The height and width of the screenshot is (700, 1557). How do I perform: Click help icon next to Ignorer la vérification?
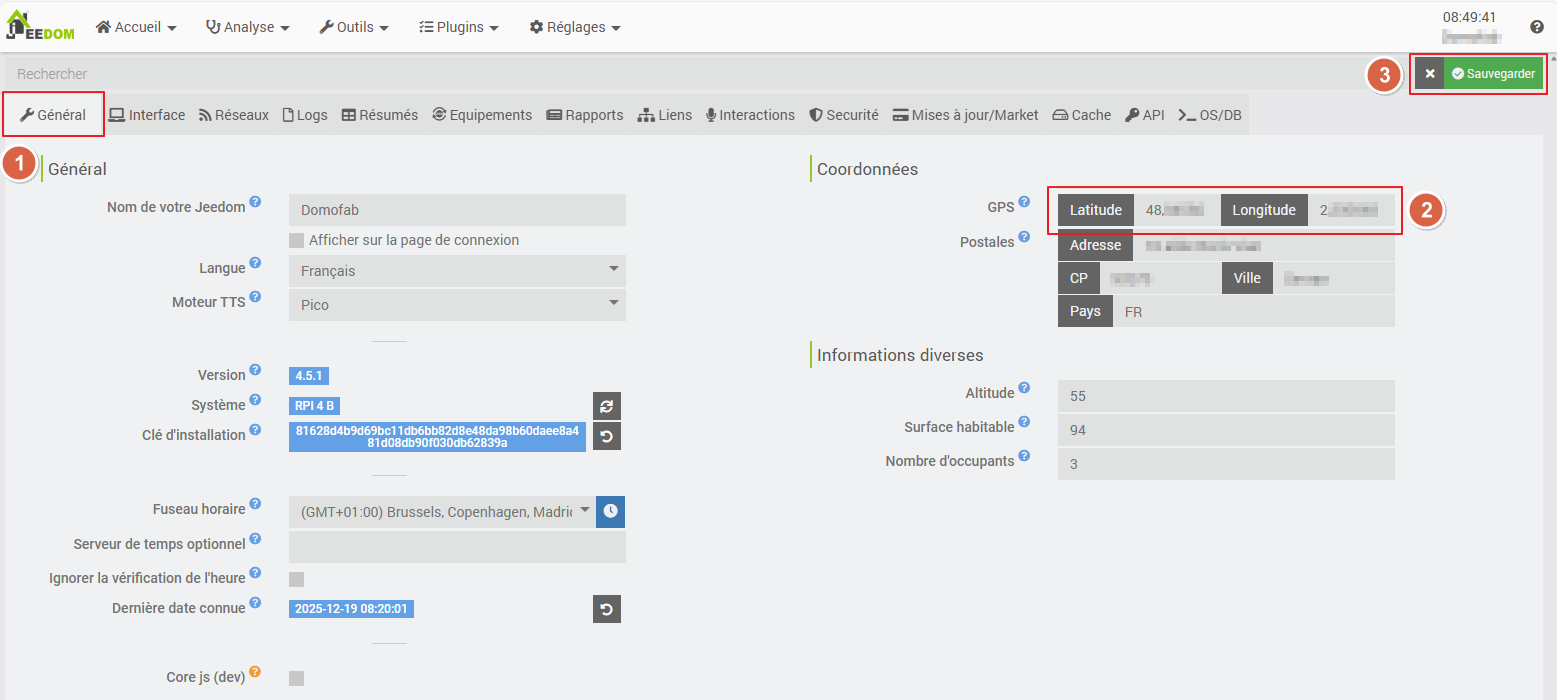(255, 573)
